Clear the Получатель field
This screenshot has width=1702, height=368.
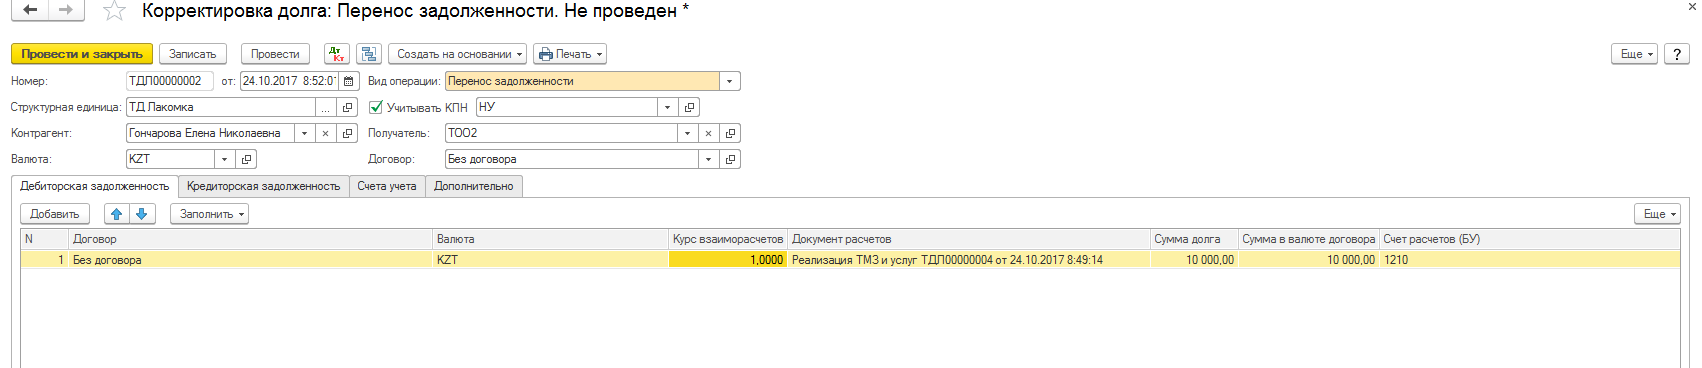708,133
